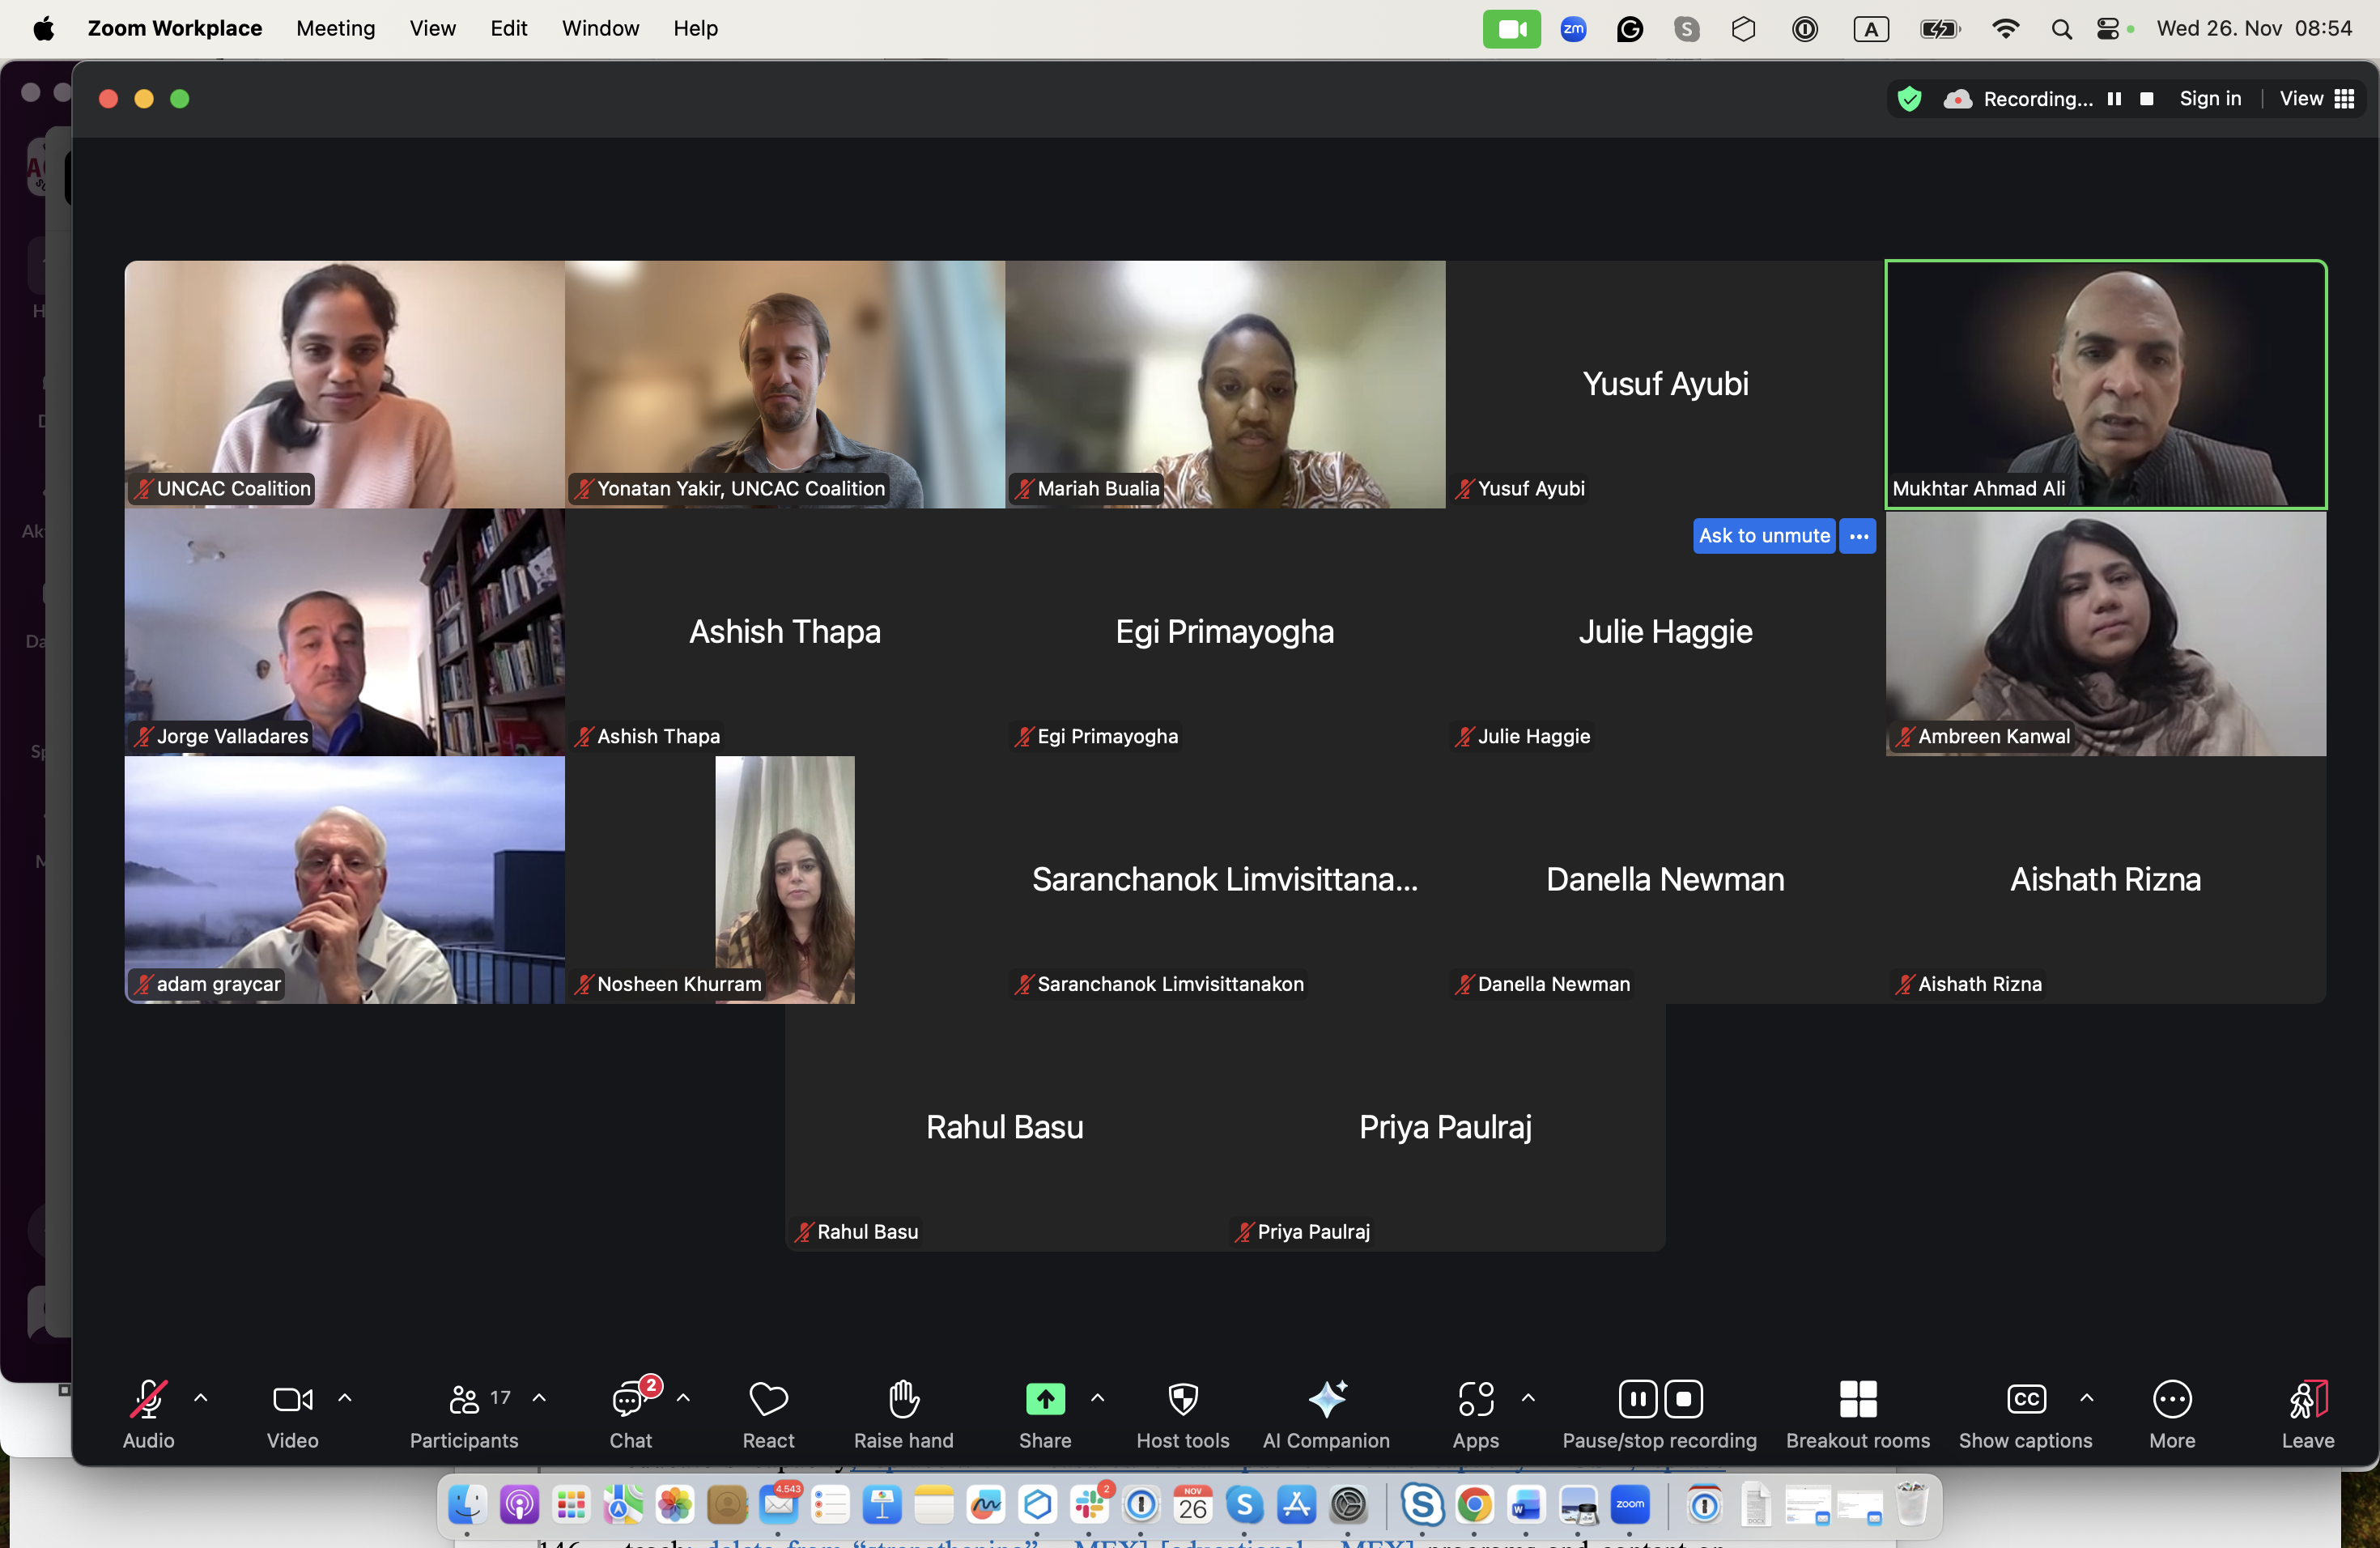Stop recording with bottom toolbar stop button
The width and height of the screenshot is (2380, 1548).
point(1684,1399)
